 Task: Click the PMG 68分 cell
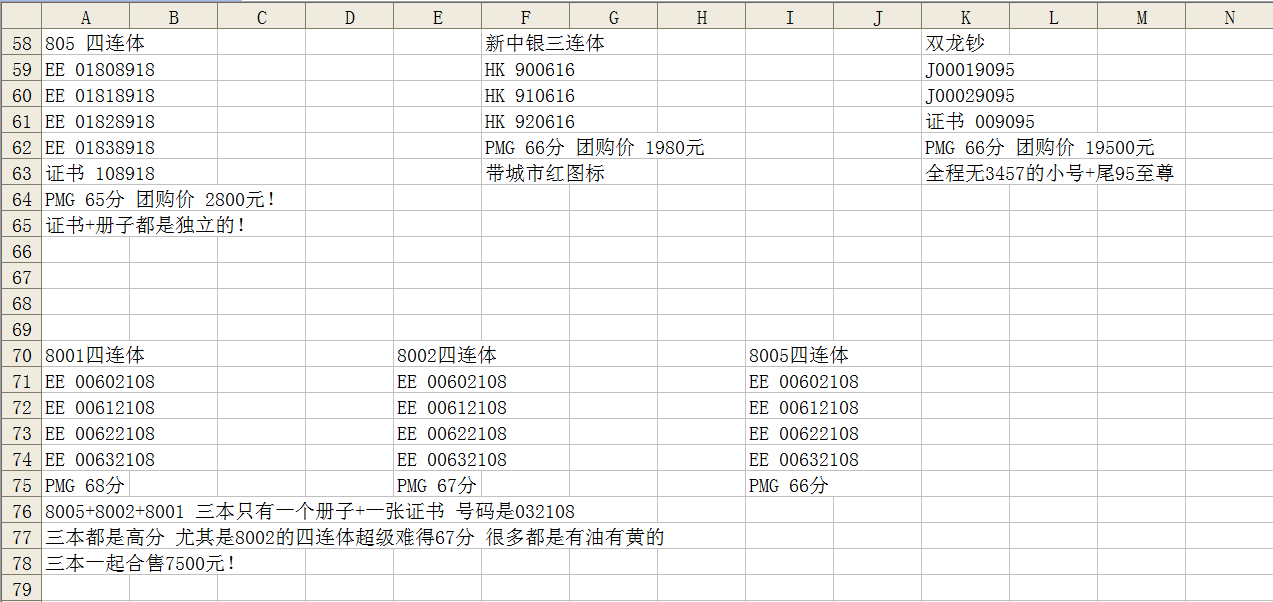click(x=85, y=486)
